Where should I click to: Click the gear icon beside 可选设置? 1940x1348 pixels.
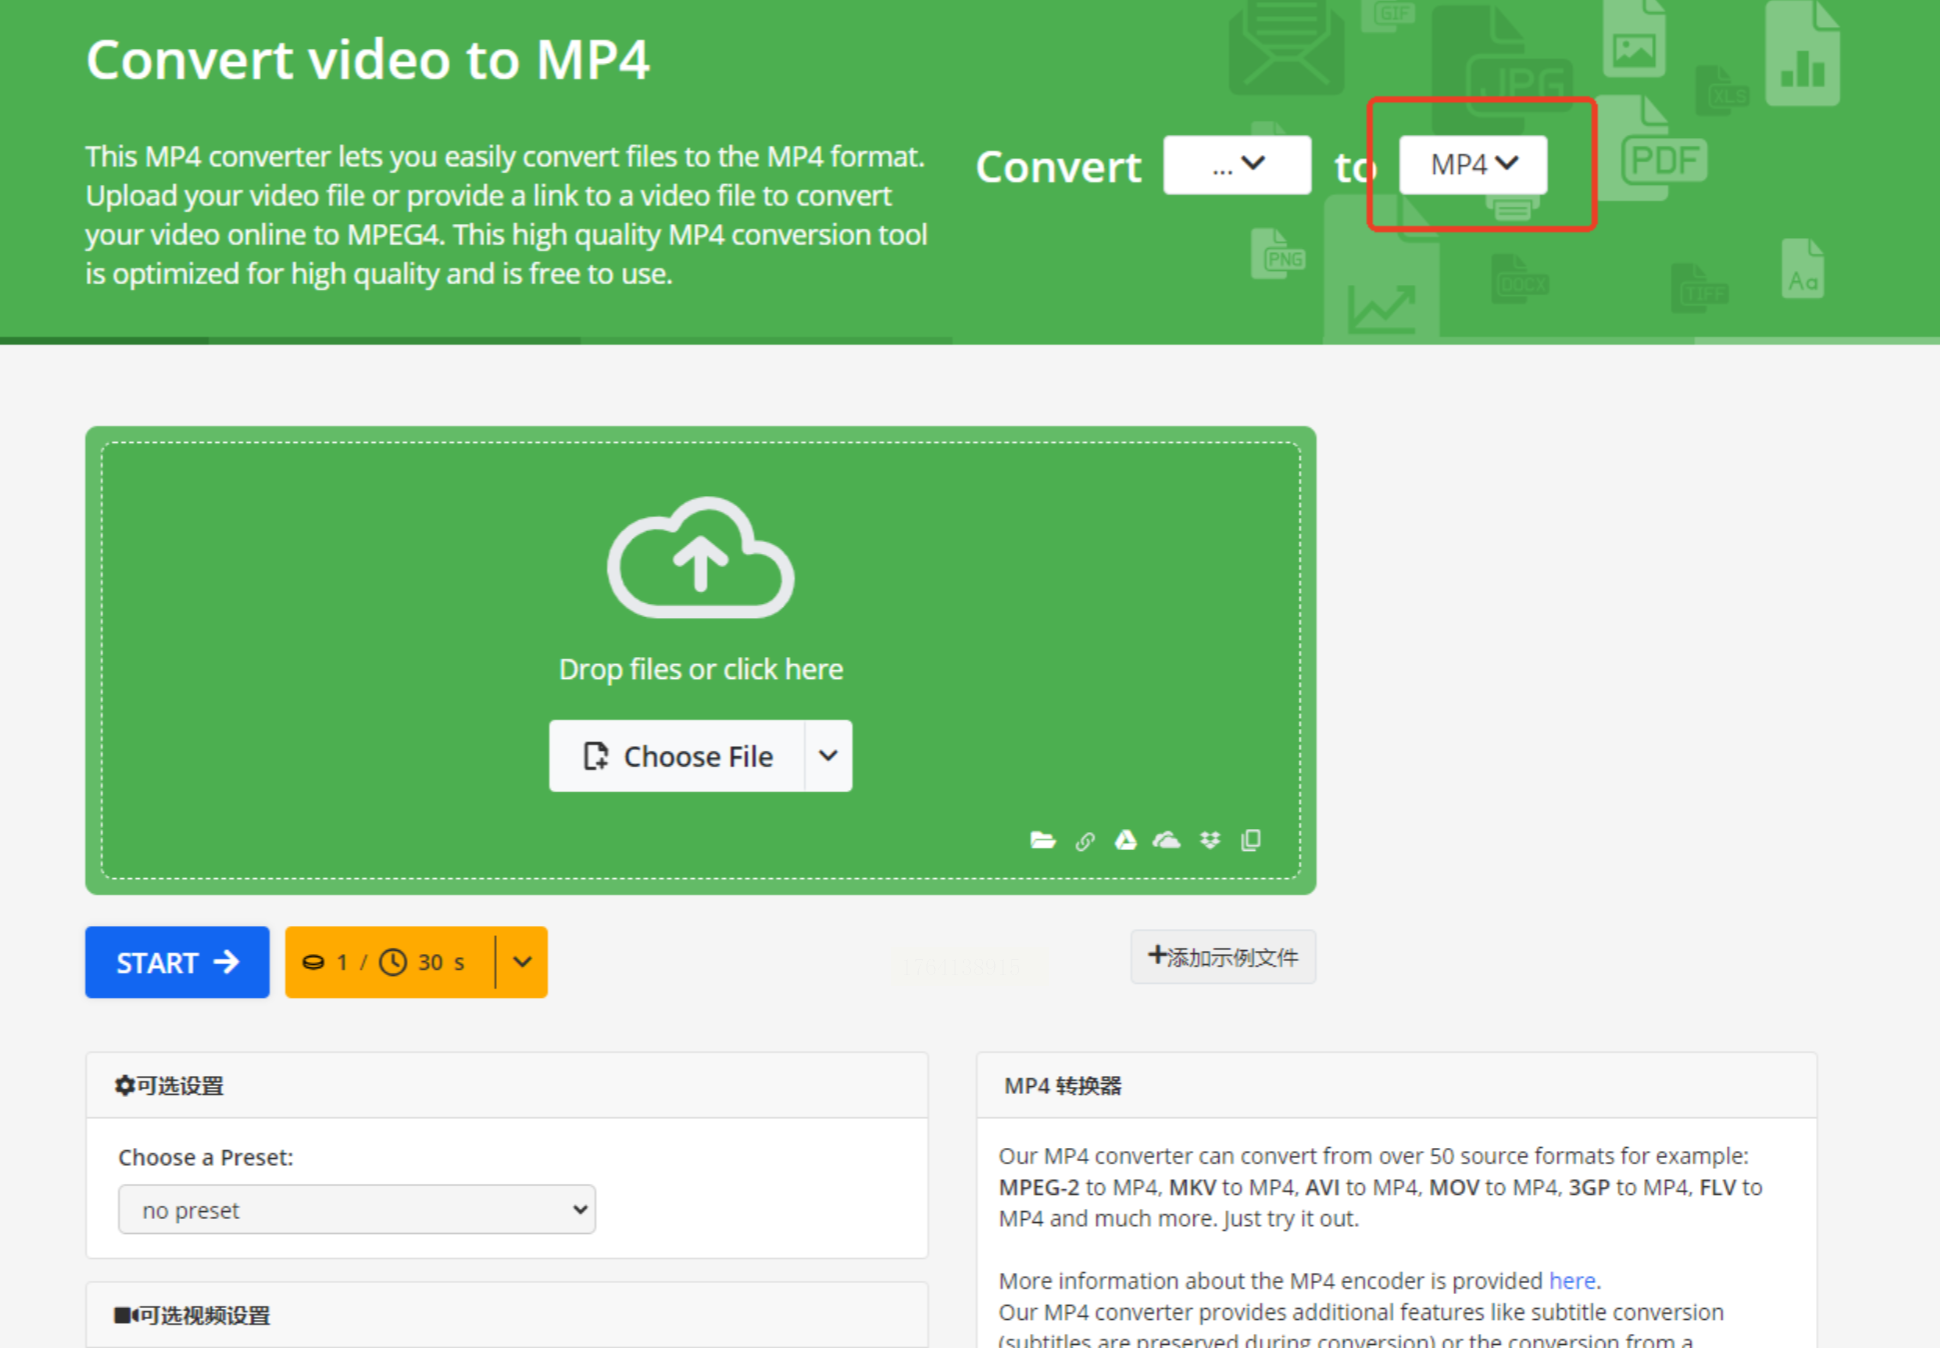point(124,1085)
